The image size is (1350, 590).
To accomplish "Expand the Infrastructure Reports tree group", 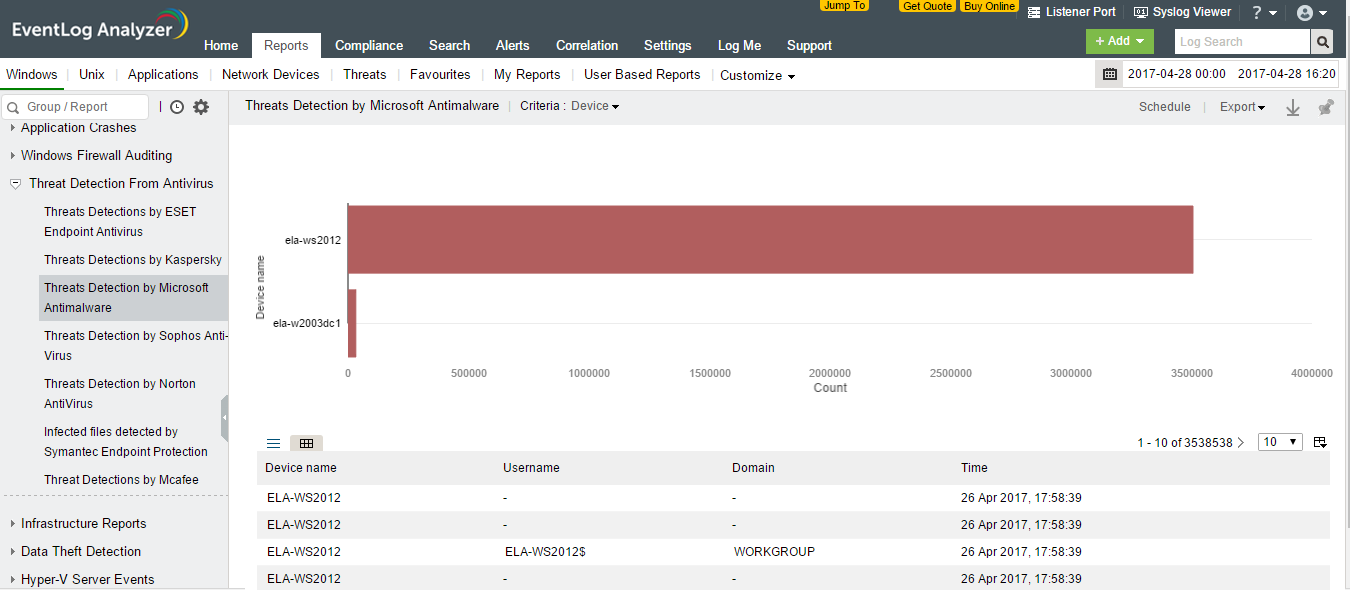I will click(13, 523).
